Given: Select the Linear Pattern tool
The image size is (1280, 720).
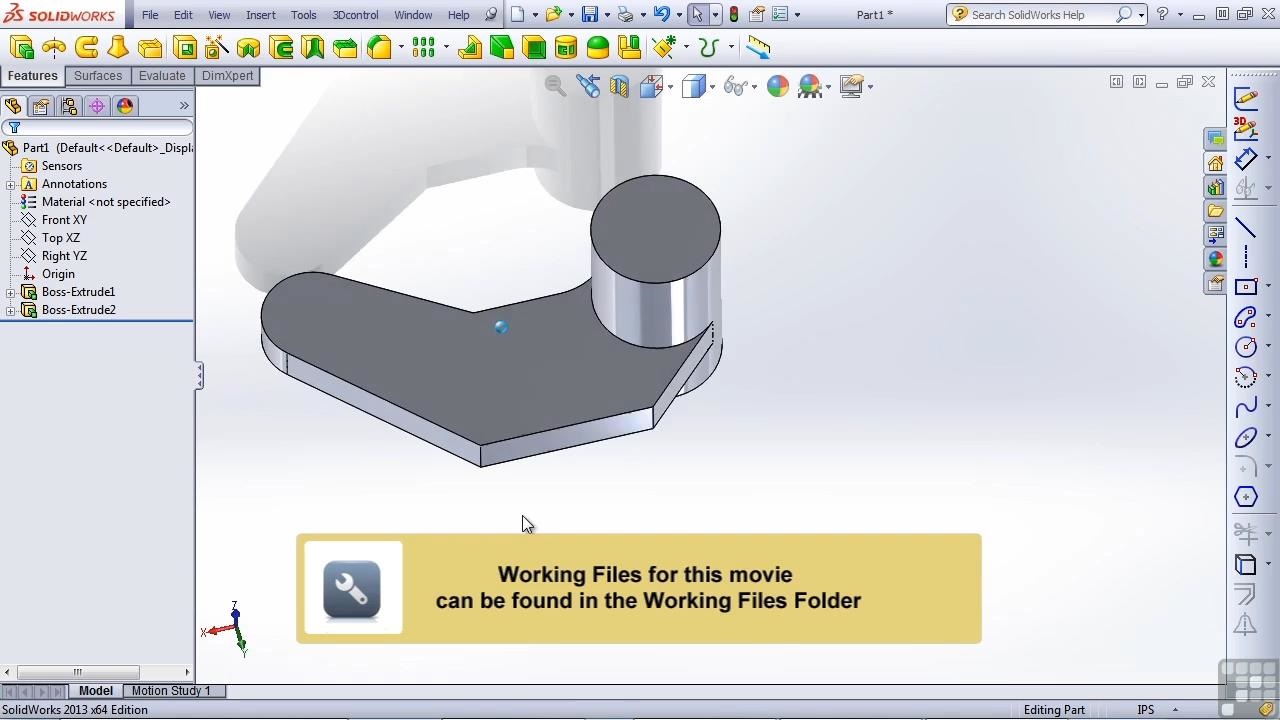Looking at the screenshot, I should [x=424, y=47].
